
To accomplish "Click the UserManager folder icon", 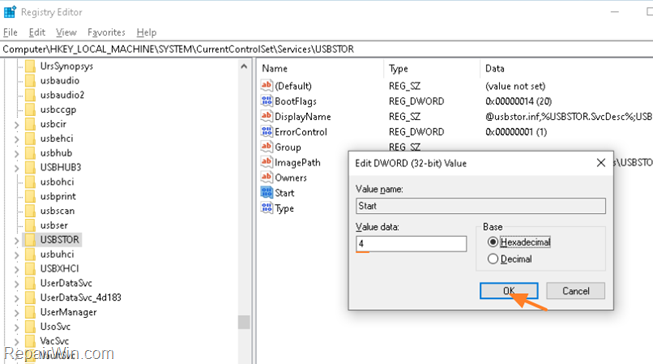I will pyautogui.click(x=30, y=312).
